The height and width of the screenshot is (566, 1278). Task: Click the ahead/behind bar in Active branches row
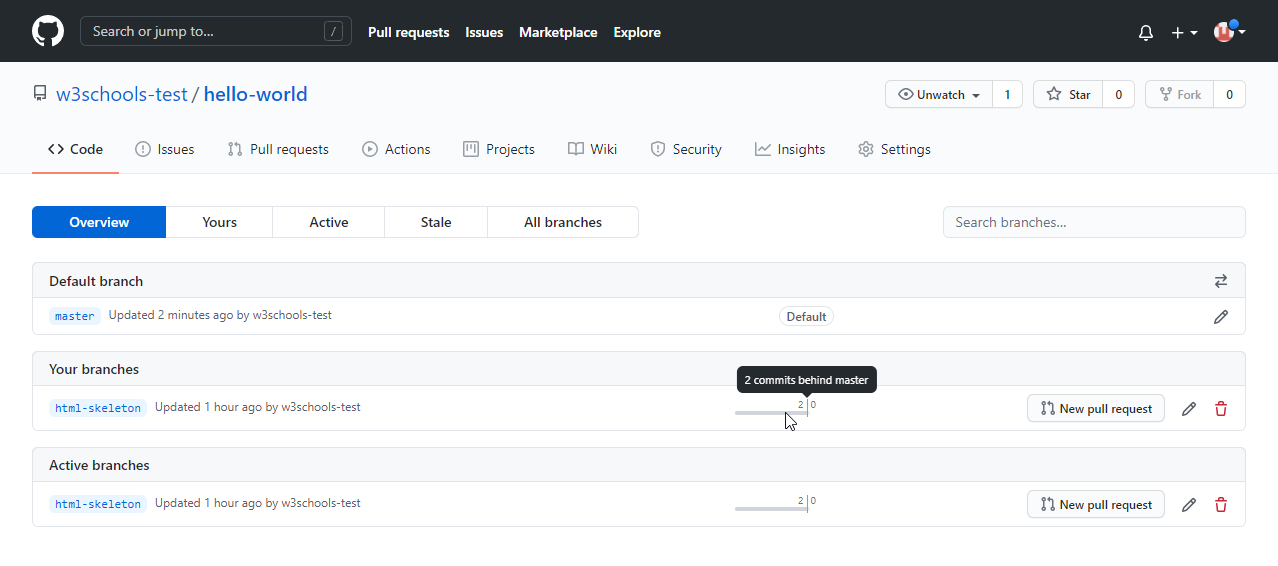click(x=776, y=504)
